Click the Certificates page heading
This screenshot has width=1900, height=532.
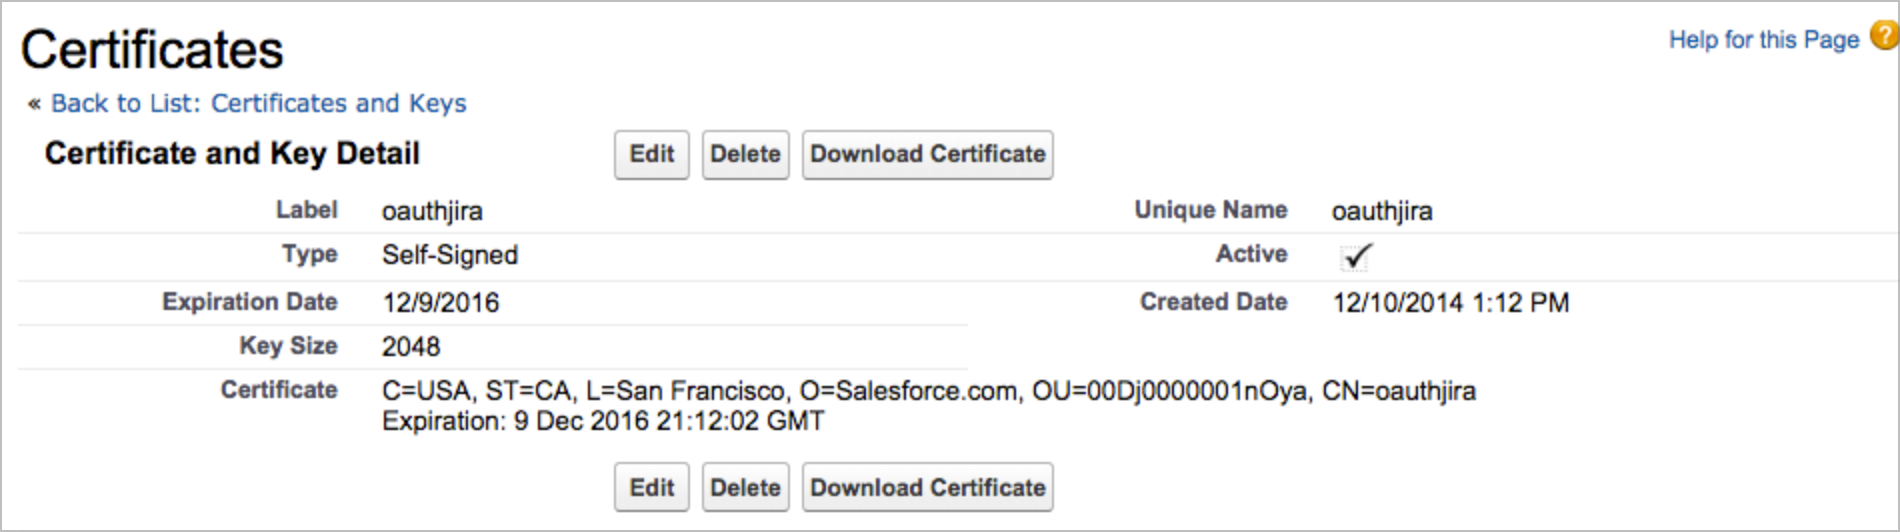[152, 50]
